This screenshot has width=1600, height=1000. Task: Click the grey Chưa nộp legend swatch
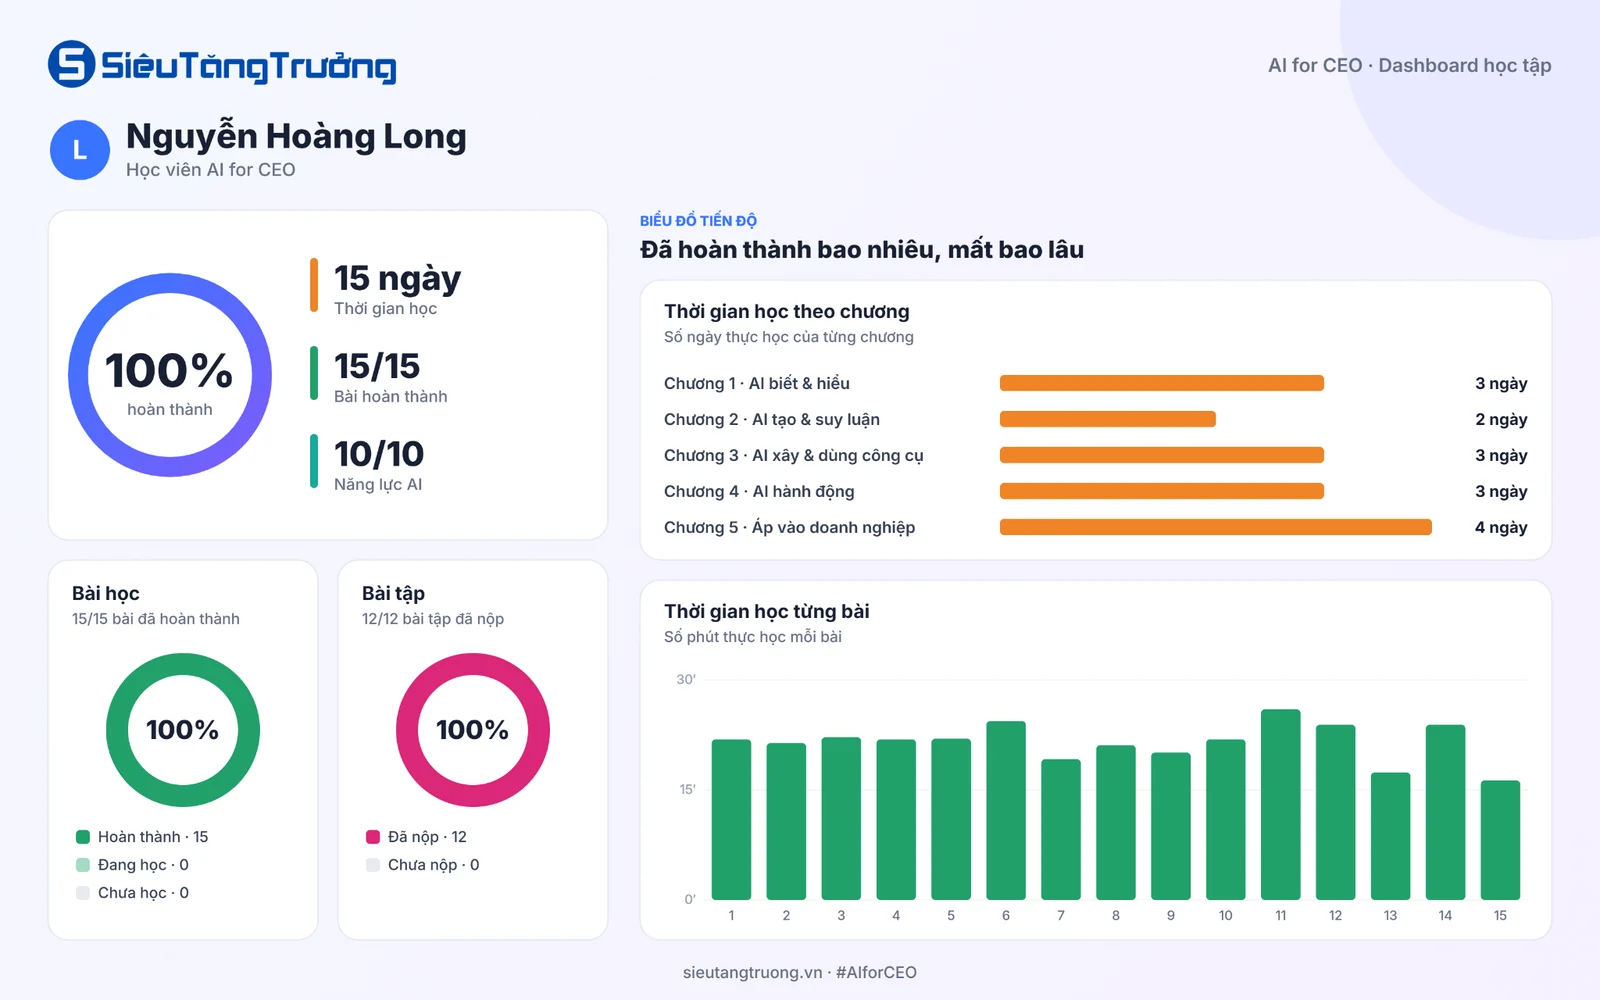pyautogui.click(x=373, y=865)
